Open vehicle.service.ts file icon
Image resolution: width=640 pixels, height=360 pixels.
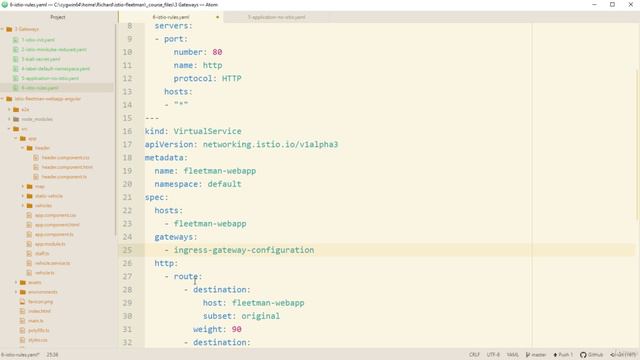(29, 263)
